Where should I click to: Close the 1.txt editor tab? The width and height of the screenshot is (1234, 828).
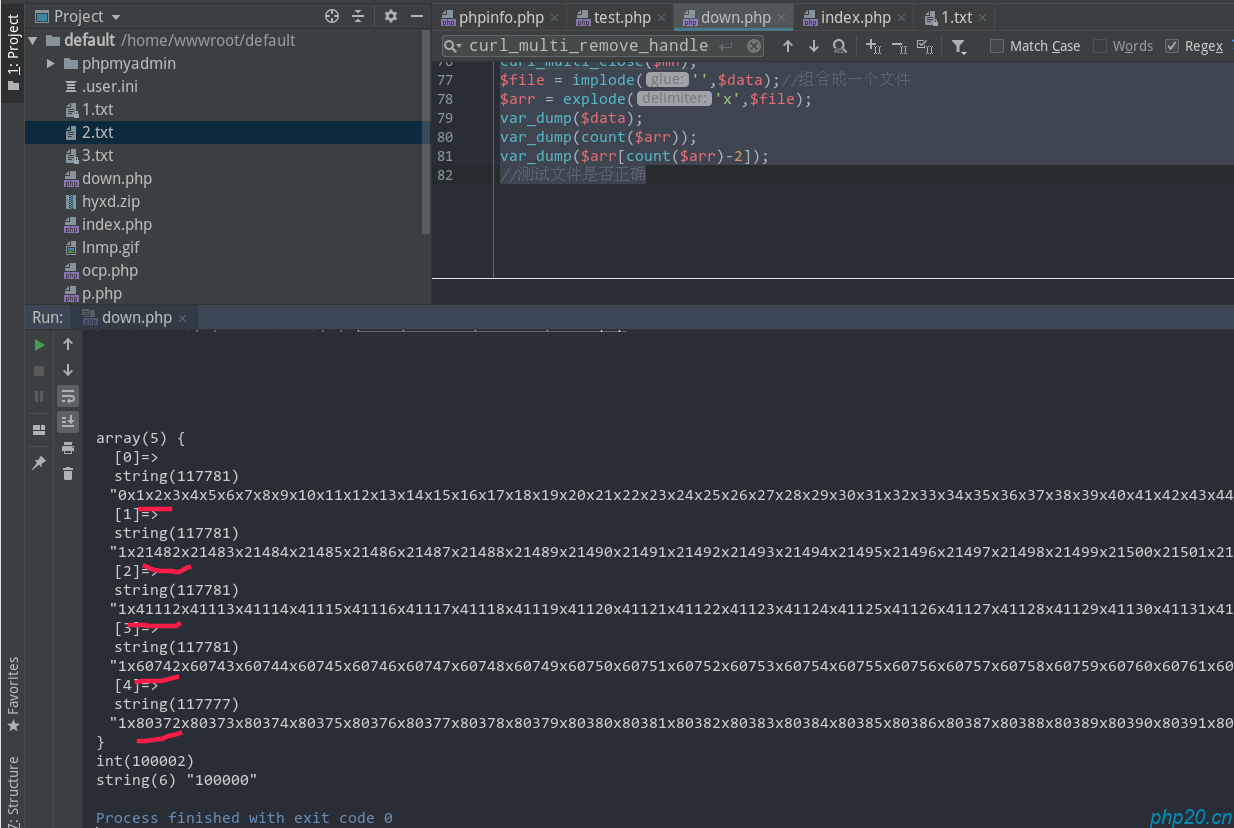pos(982,18)
